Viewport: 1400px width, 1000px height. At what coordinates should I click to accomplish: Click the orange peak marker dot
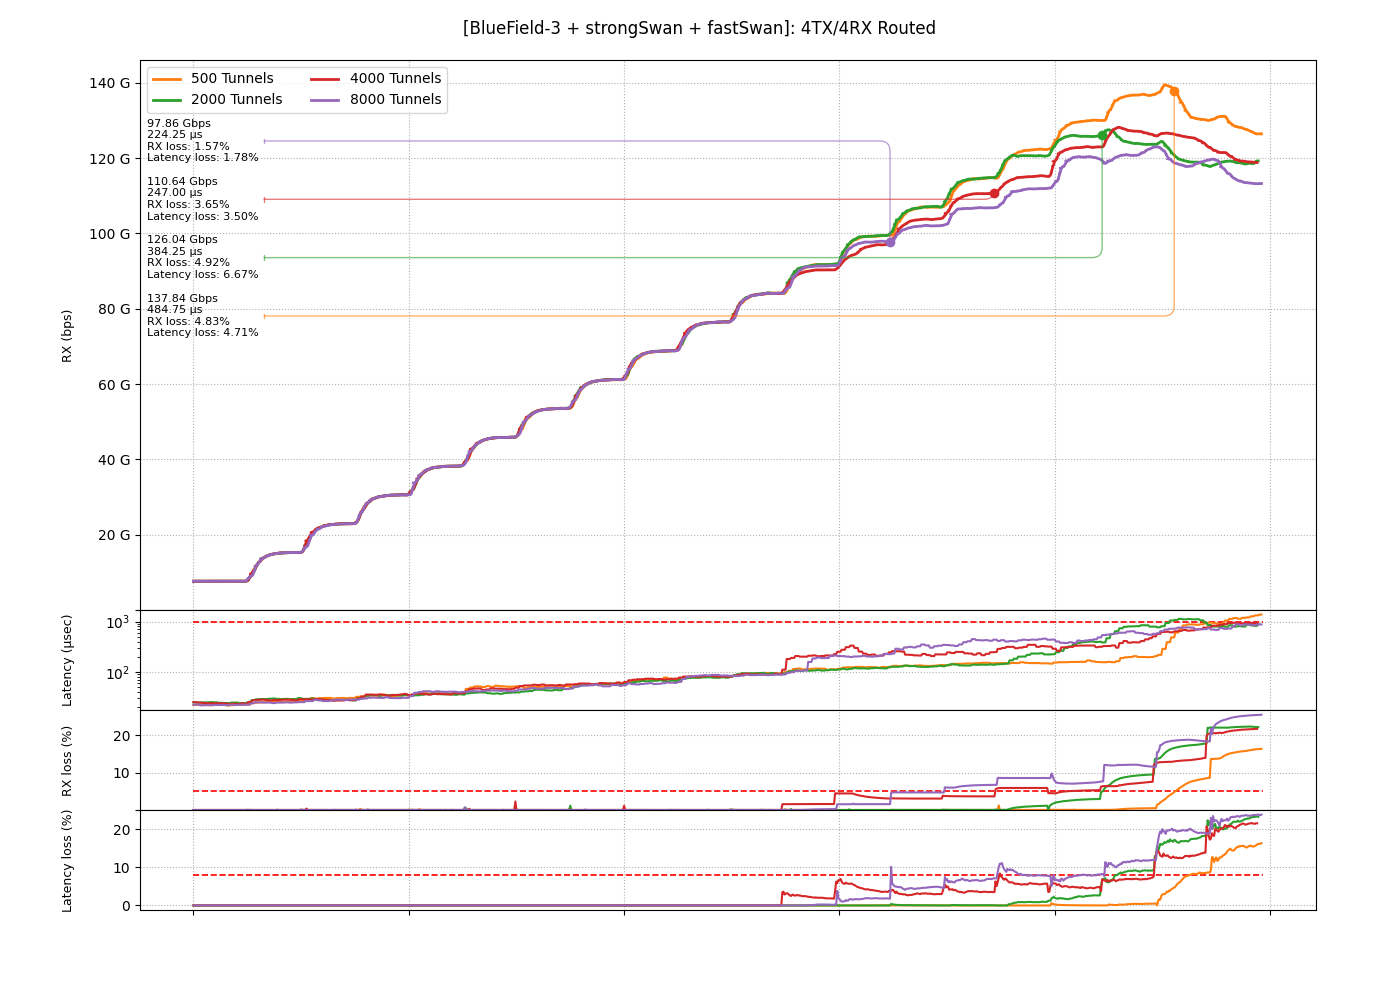pyautogui.click(x=1174, y=91)
